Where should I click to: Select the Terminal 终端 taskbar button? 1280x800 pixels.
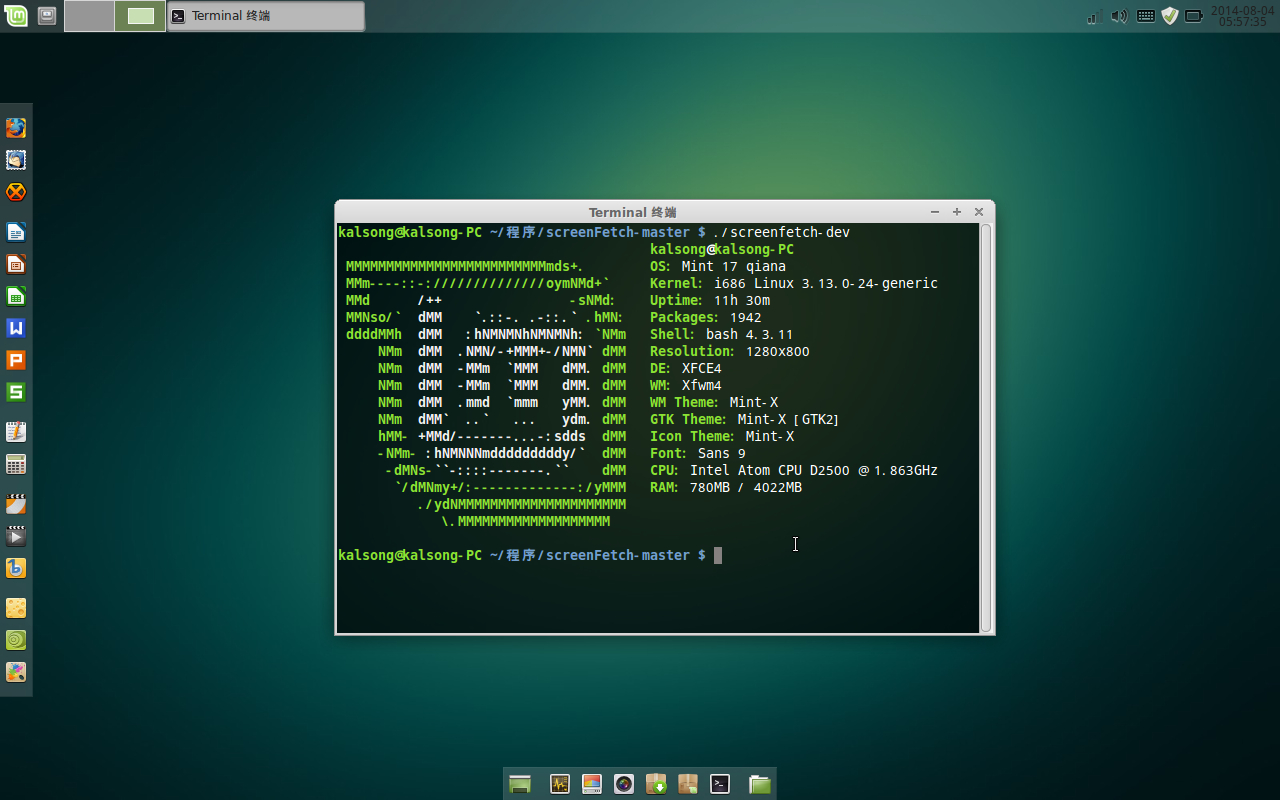coord(265,16)
